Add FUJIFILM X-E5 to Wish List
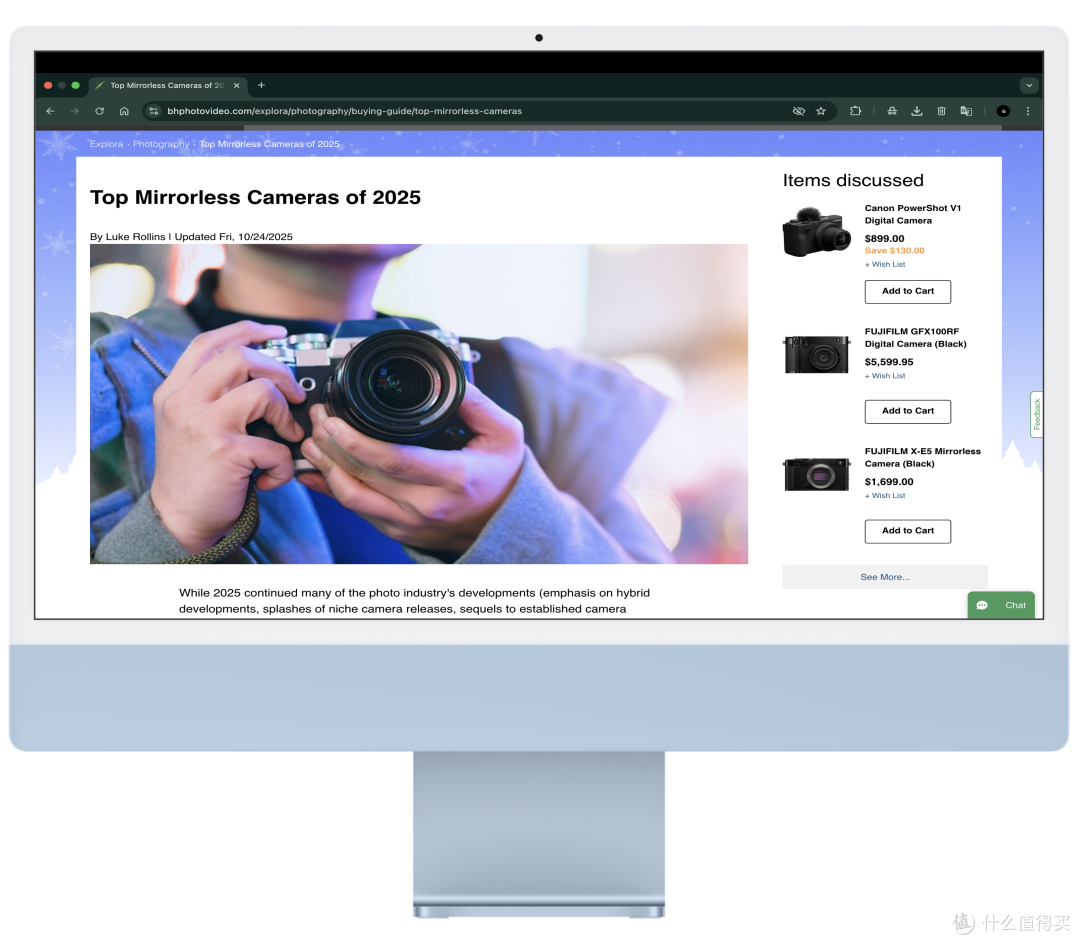1080x945 pixels. (x=885, y=496)
